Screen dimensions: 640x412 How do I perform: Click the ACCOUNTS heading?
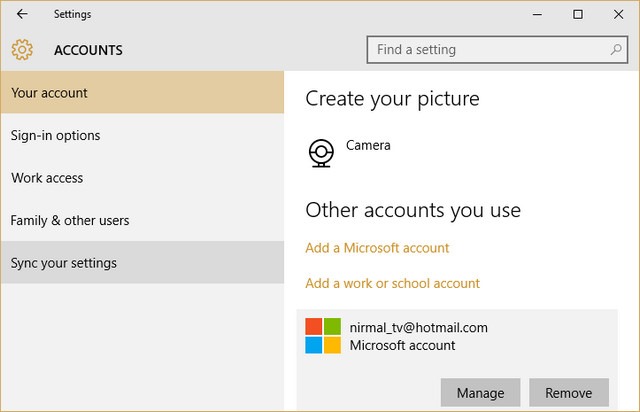[x=88, y=50]
